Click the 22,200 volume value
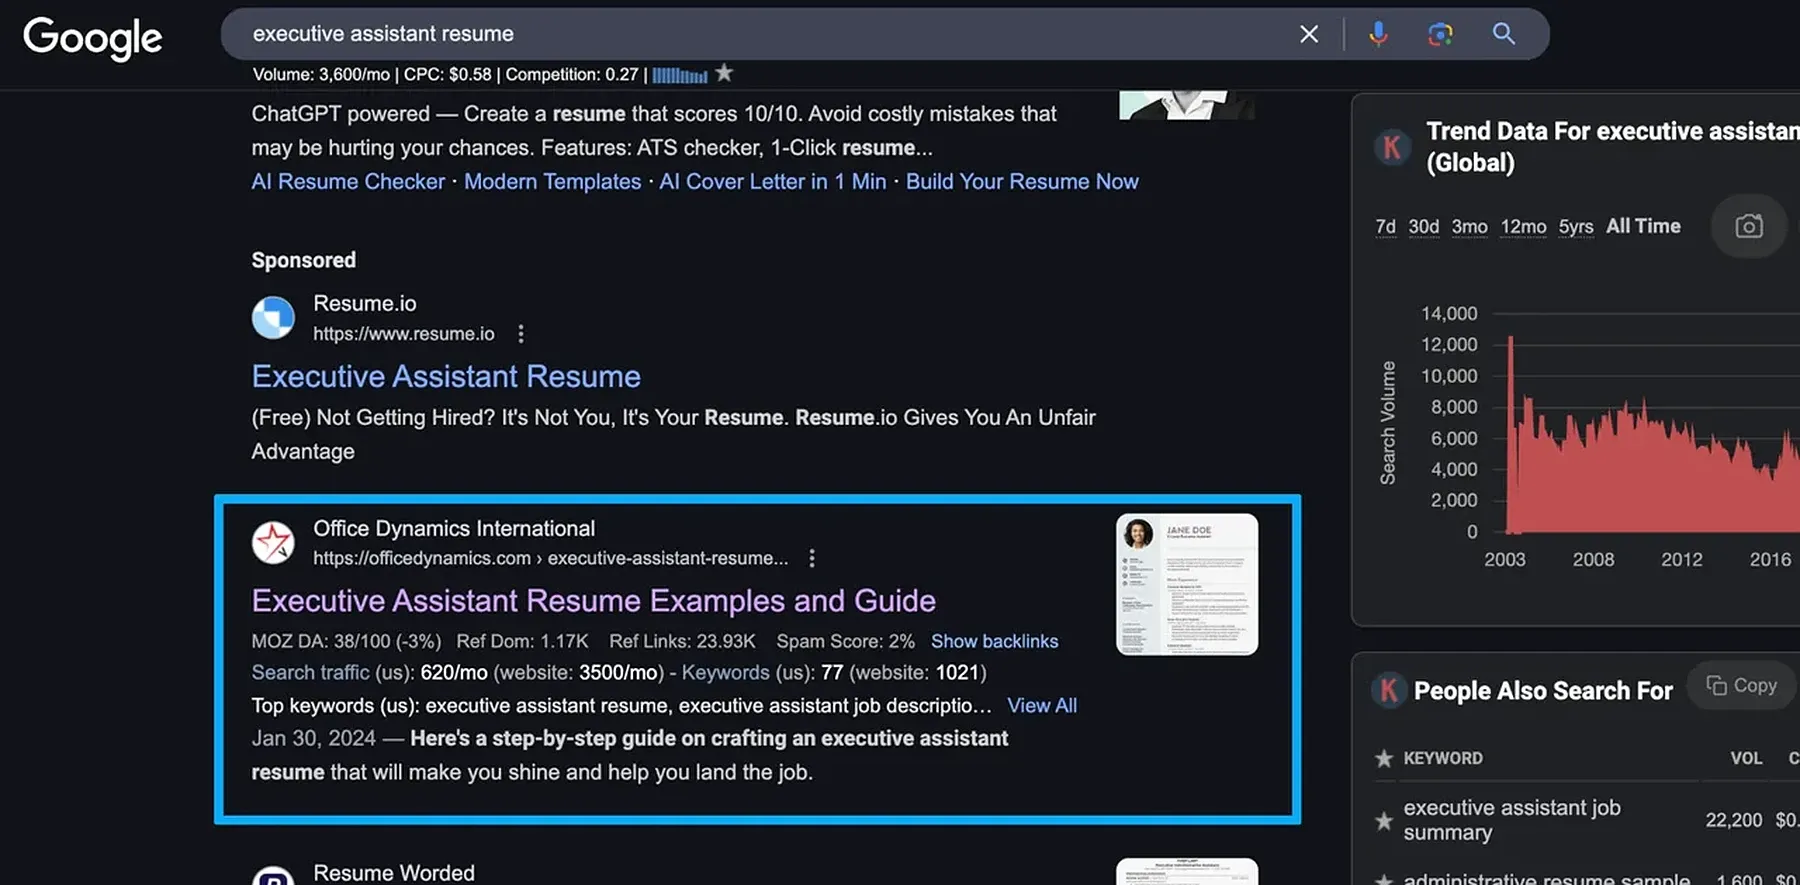This screenshot has height=885, width=1800. 1733,820
